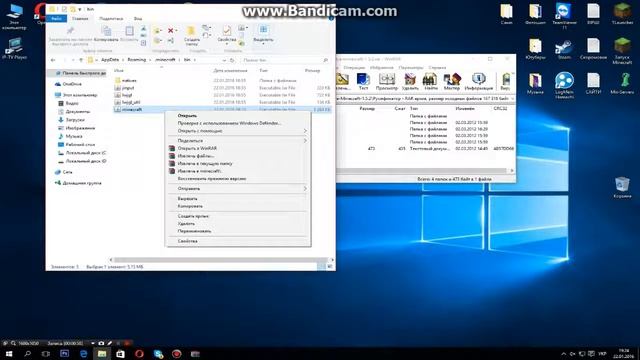Screen dimensions: 640x360
Task: Click the Bandicam camera screenshot icon
Action: click(101, 344)
